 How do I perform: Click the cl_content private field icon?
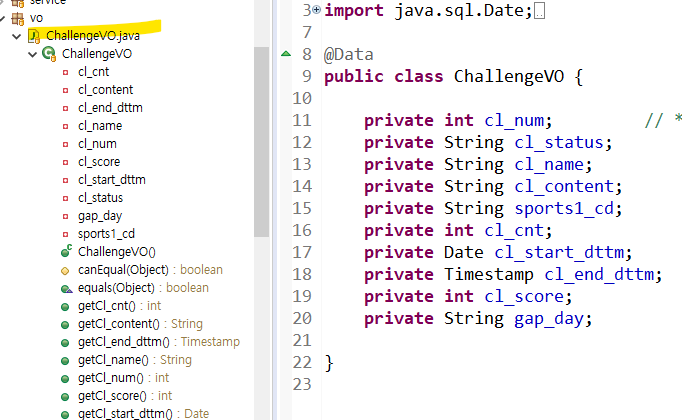tap(65, 90)
